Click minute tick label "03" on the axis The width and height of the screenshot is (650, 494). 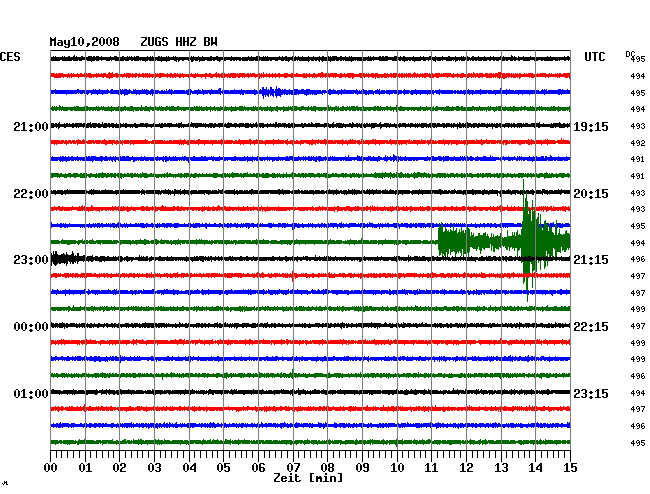(154, 468)
